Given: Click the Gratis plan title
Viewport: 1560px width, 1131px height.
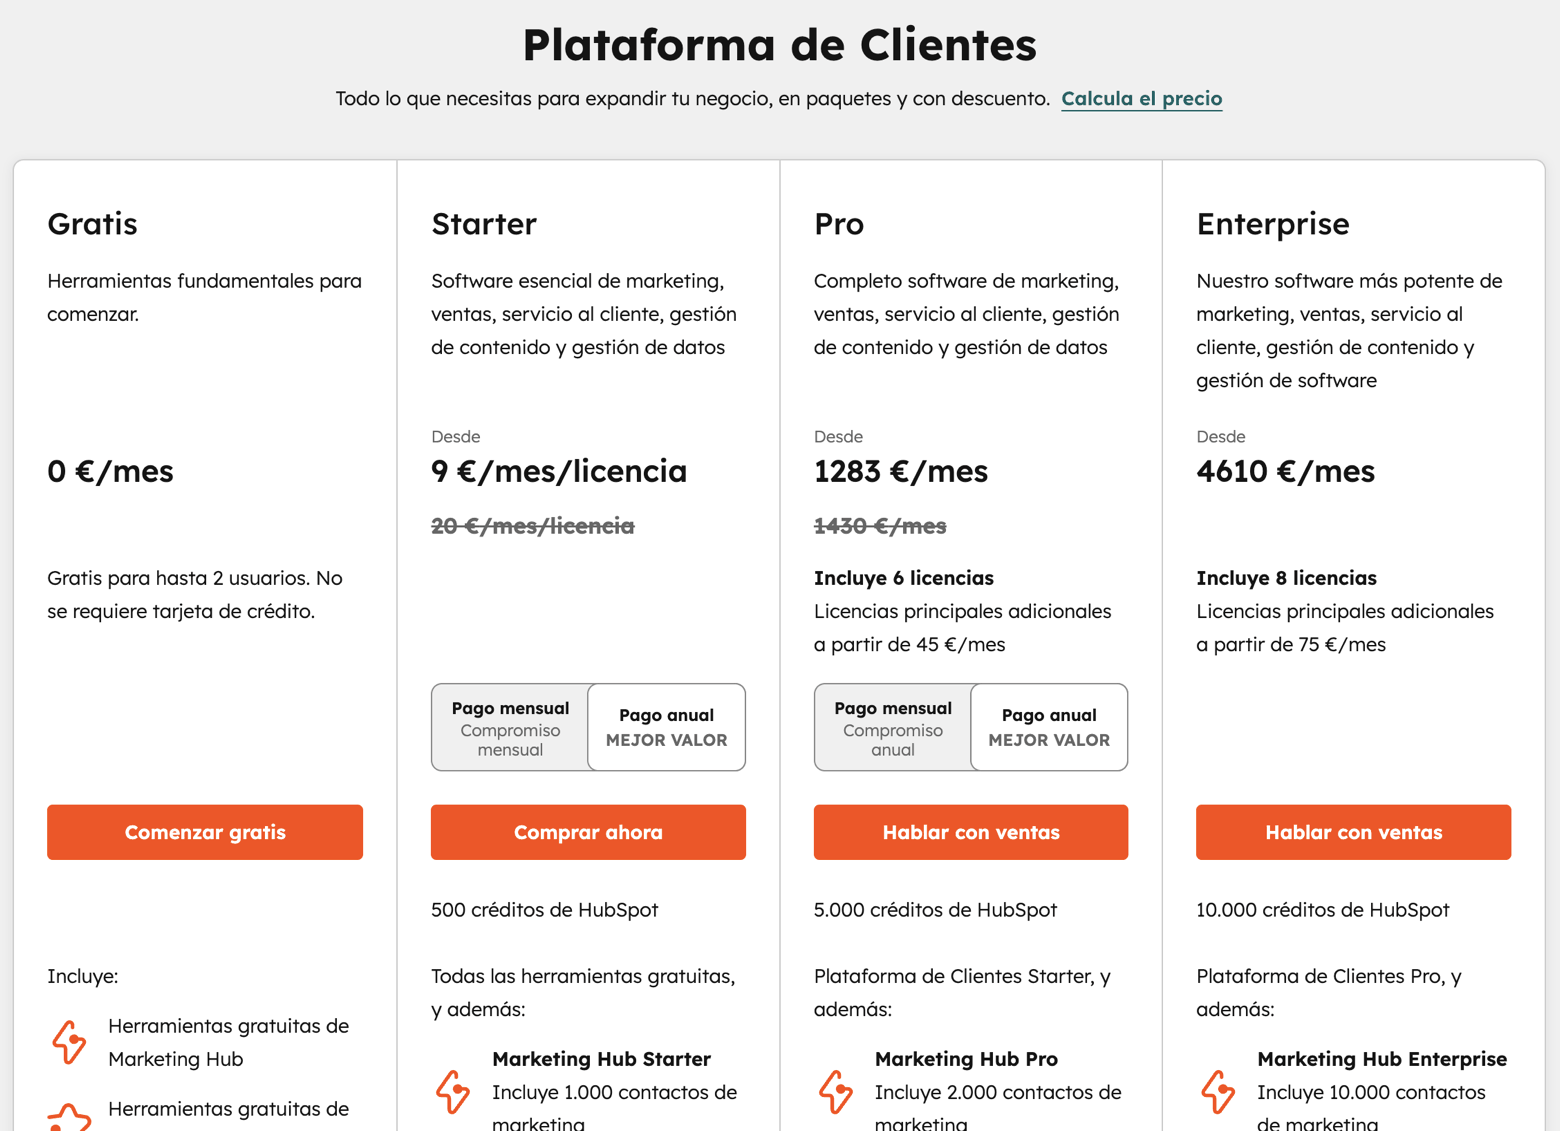Looking at the screenshot, I should click(x=92, y=224).
